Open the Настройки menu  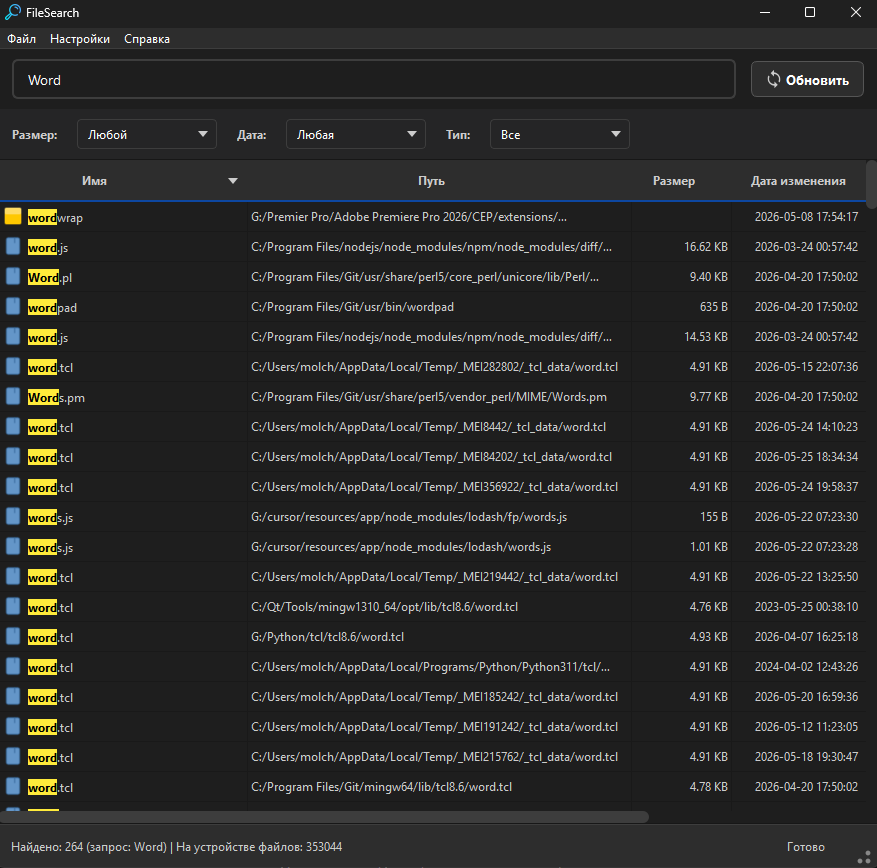pyautogui.click(x=80, y=39)
